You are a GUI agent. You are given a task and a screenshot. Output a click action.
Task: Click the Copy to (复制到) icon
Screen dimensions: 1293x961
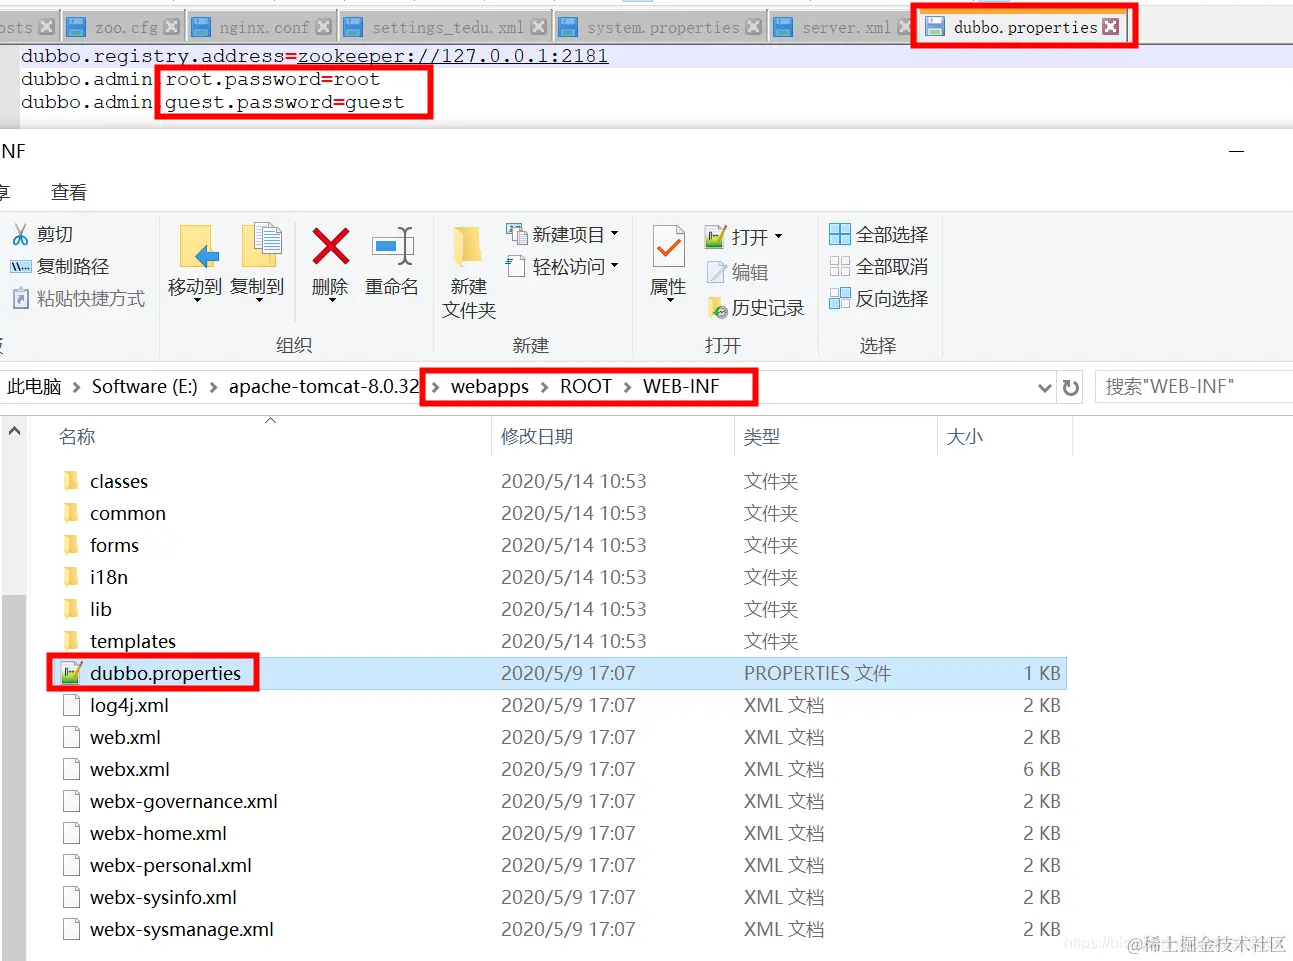261,246
